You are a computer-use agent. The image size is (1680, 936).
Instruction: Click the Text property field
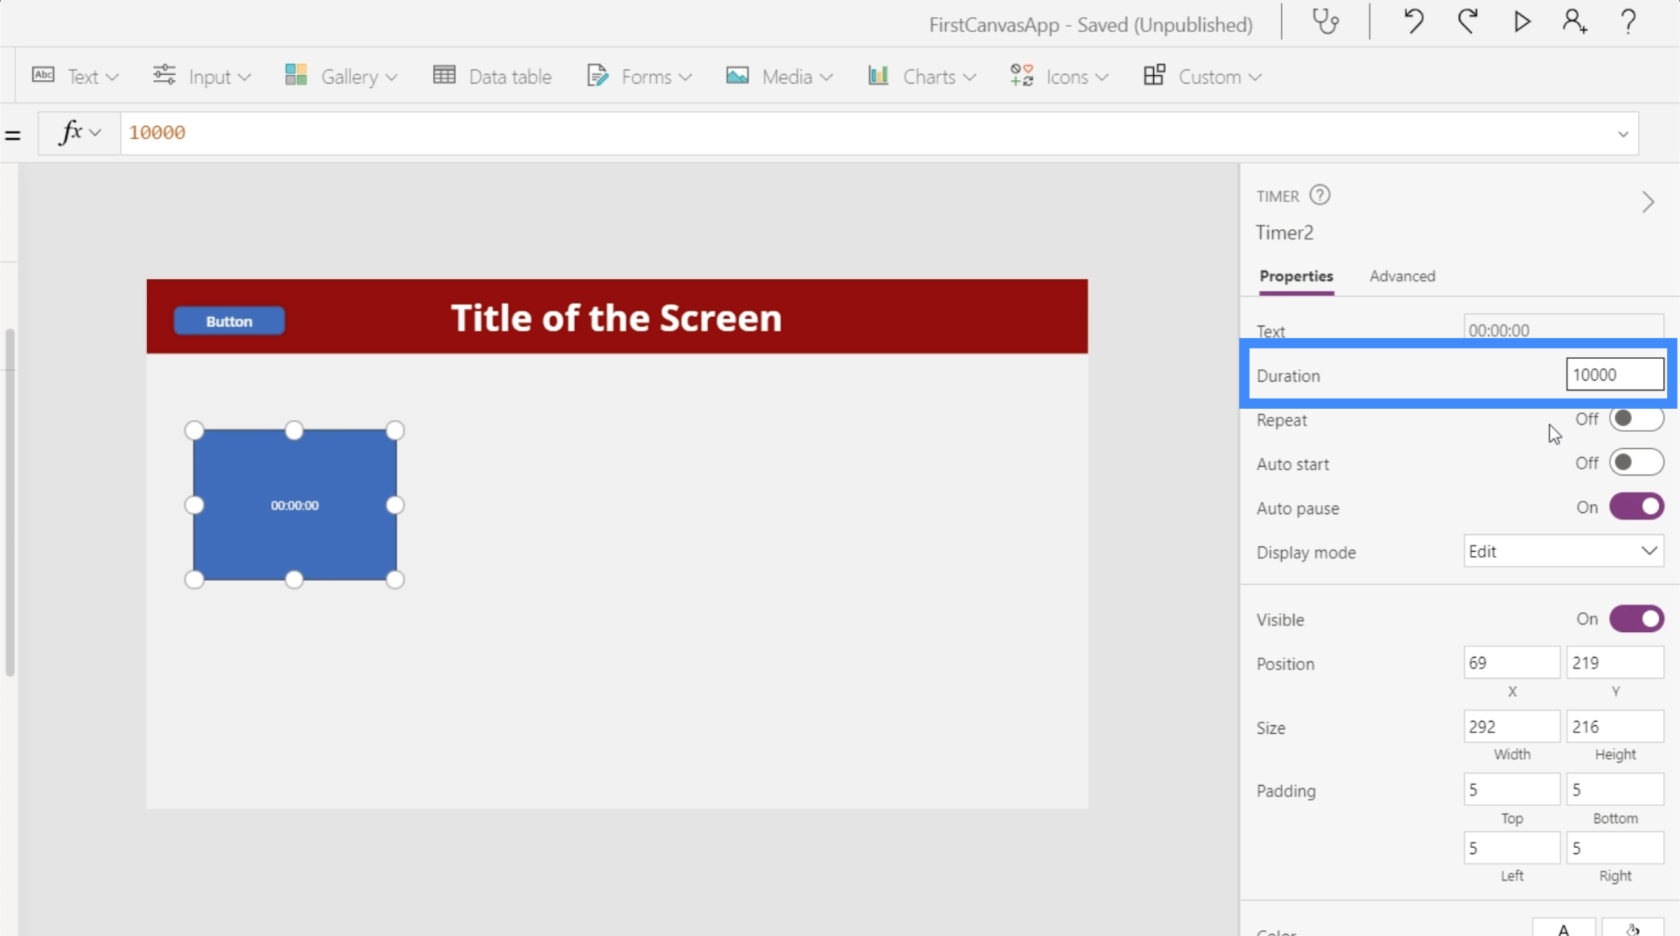tap(1563, 329)
